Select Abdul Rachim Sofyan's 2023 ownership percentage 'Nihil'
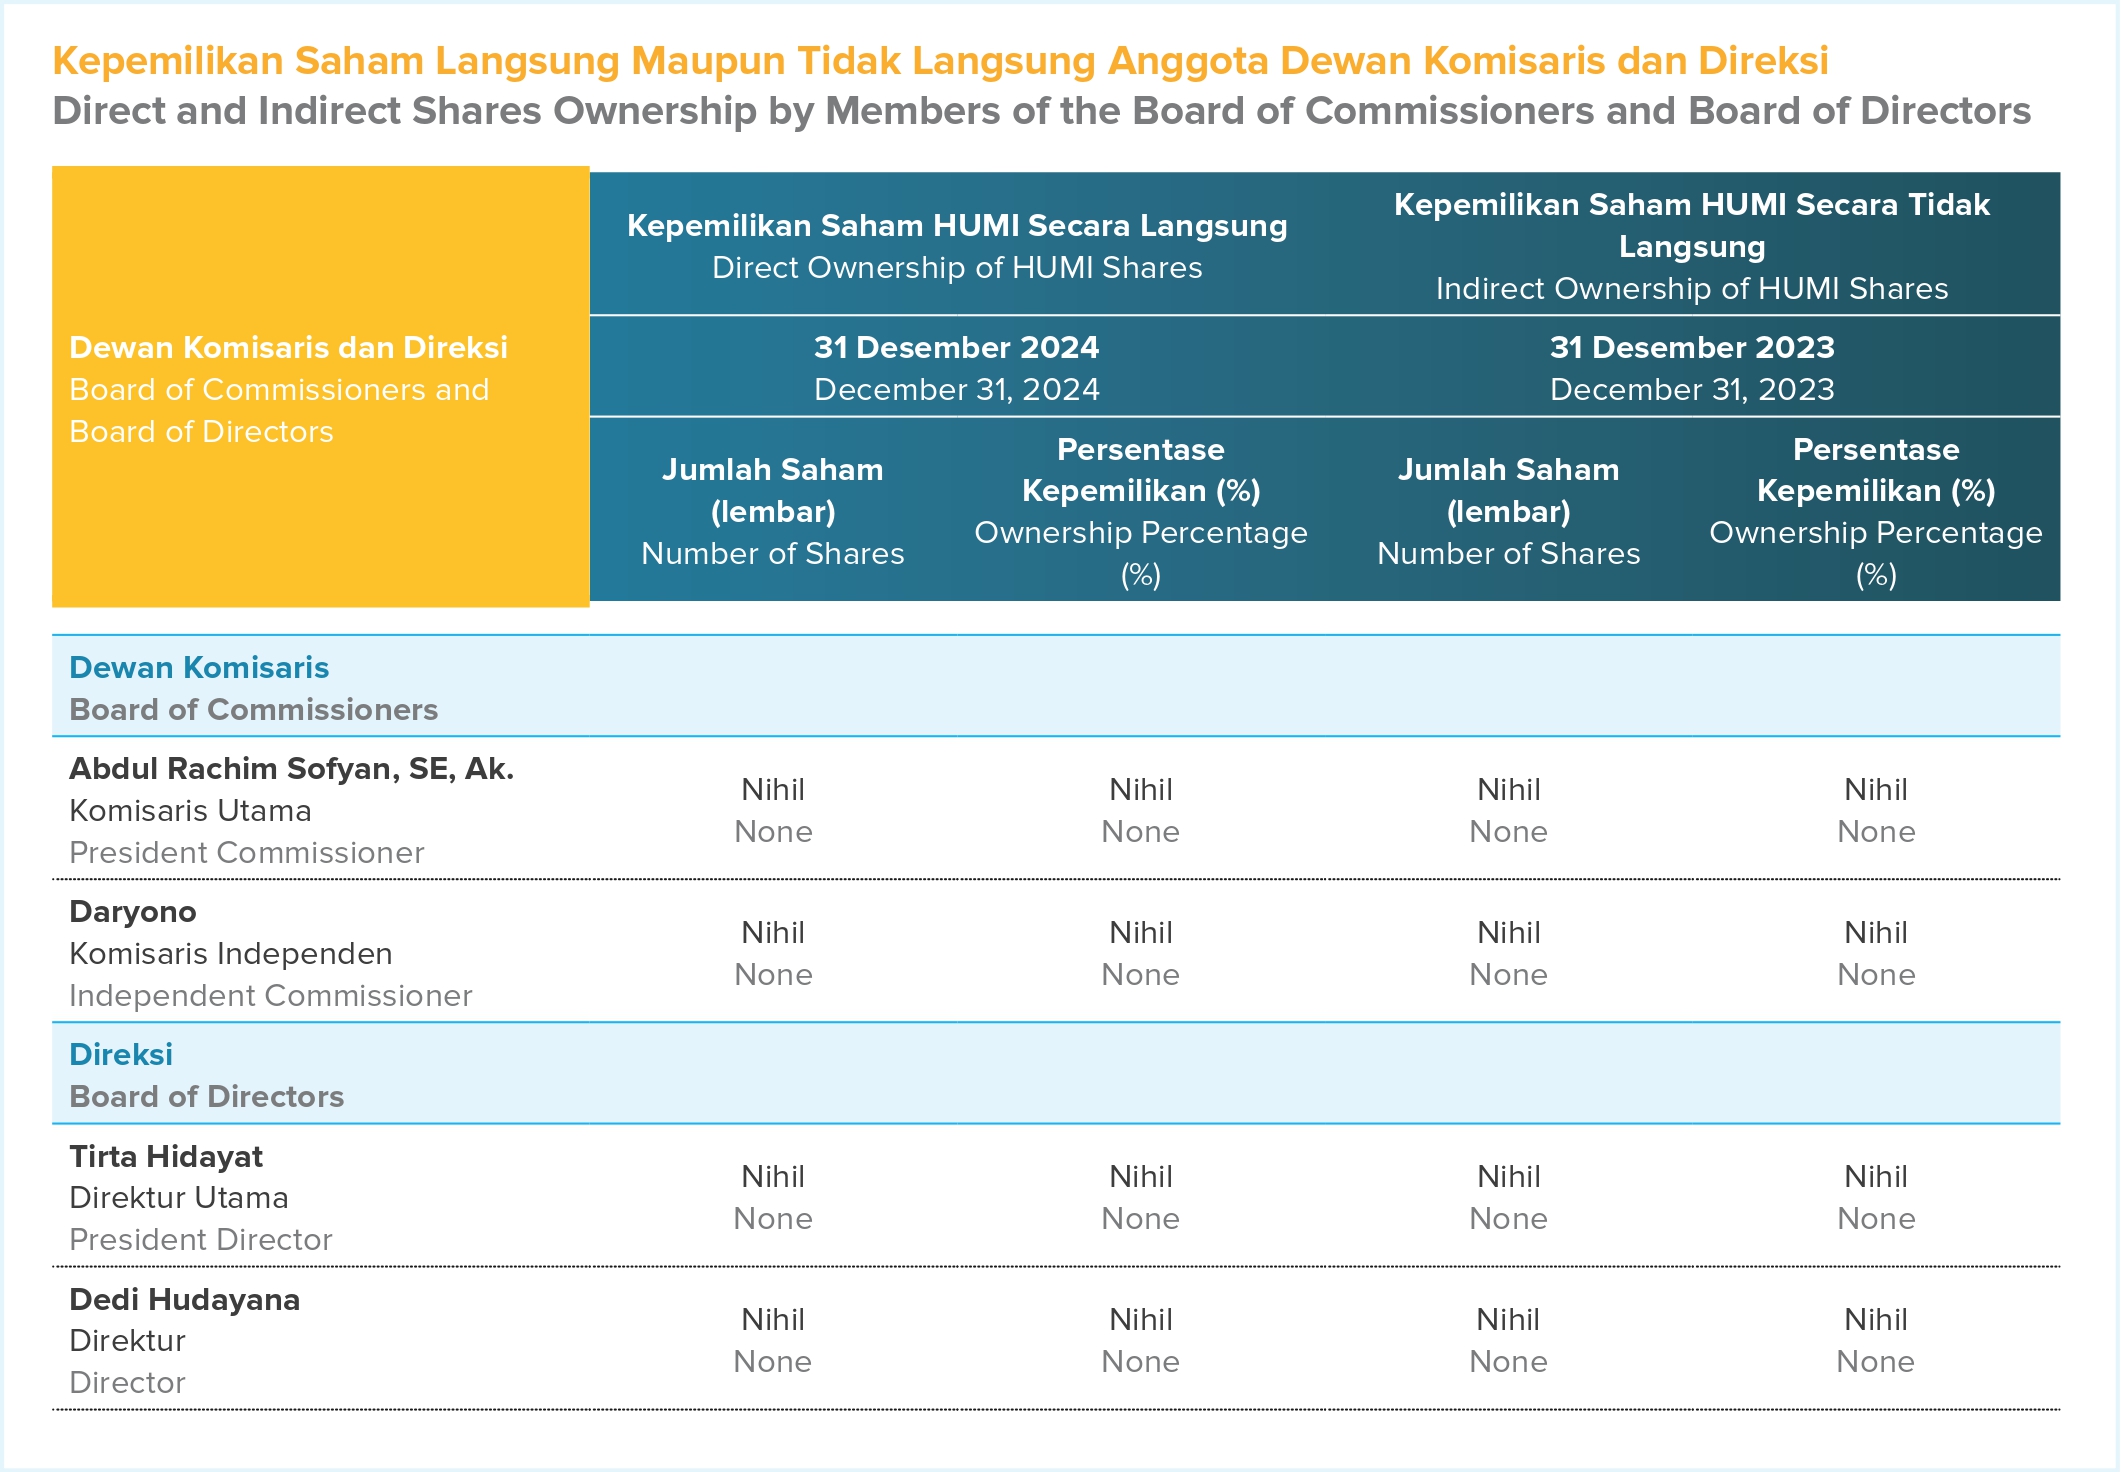2121x1472 pixels. pyautogui.click(x=1876, y=790)
